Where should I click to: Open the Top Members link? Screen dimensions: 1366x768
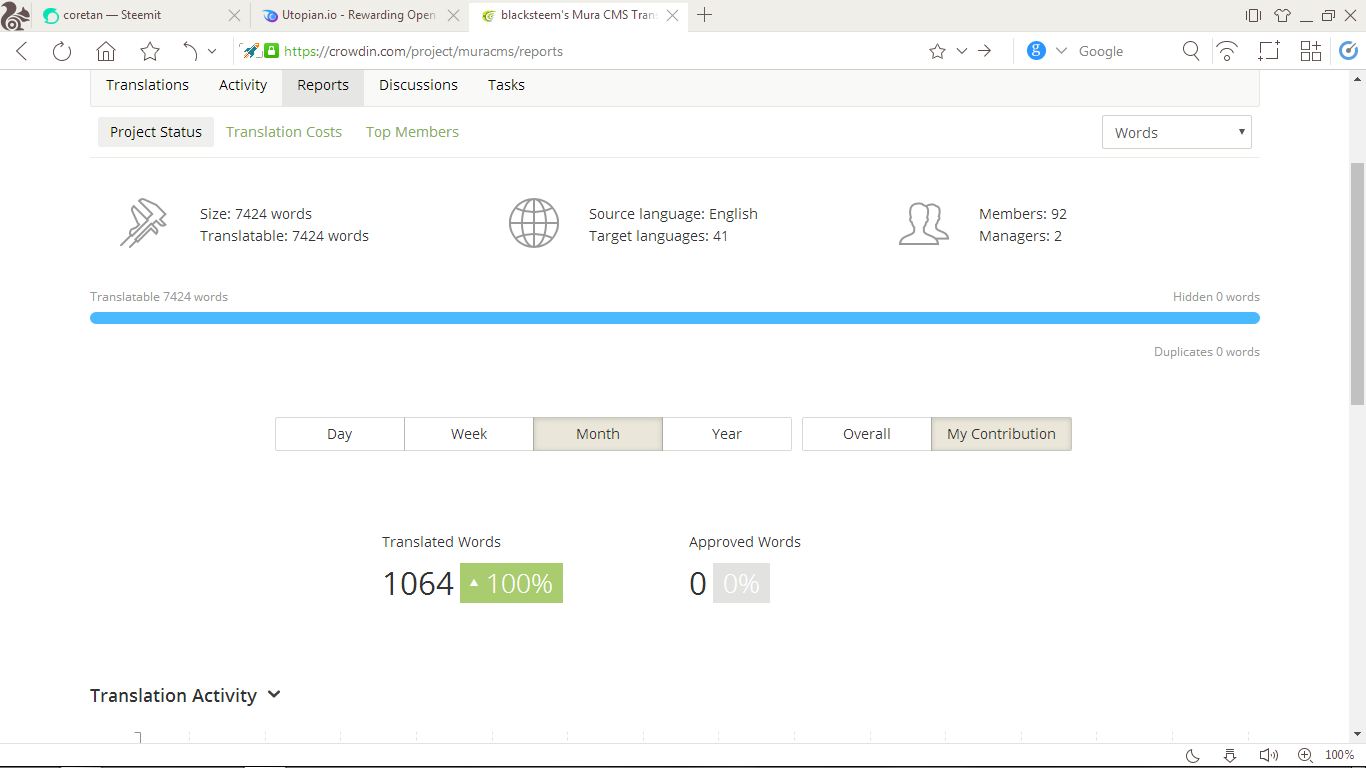tap(412, 132)
